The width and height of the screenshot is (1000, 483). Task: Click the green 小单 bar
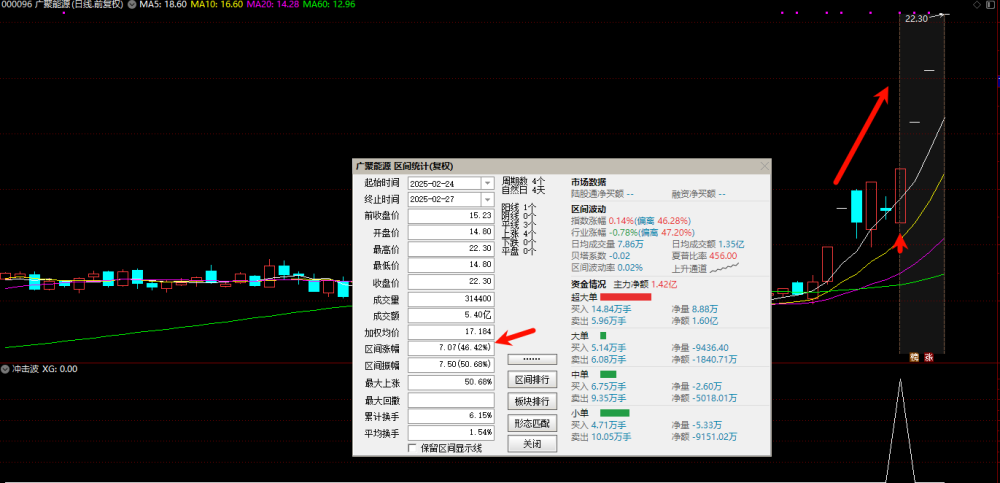[x=614, y=413]
